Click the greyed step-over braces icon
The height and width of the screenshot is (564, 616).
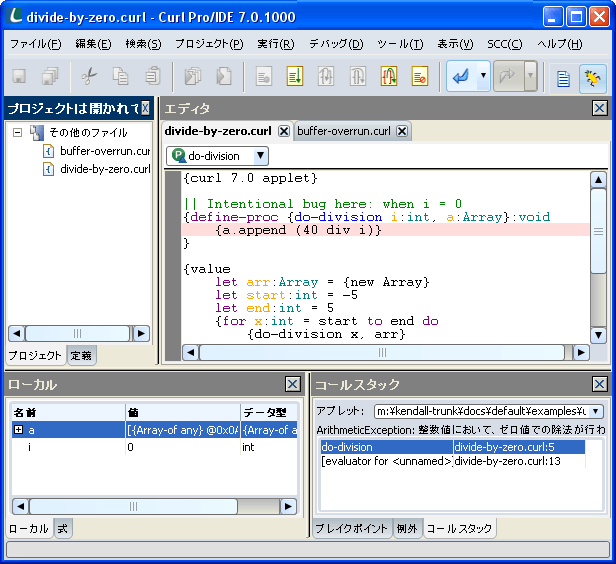tap(358, 76)
